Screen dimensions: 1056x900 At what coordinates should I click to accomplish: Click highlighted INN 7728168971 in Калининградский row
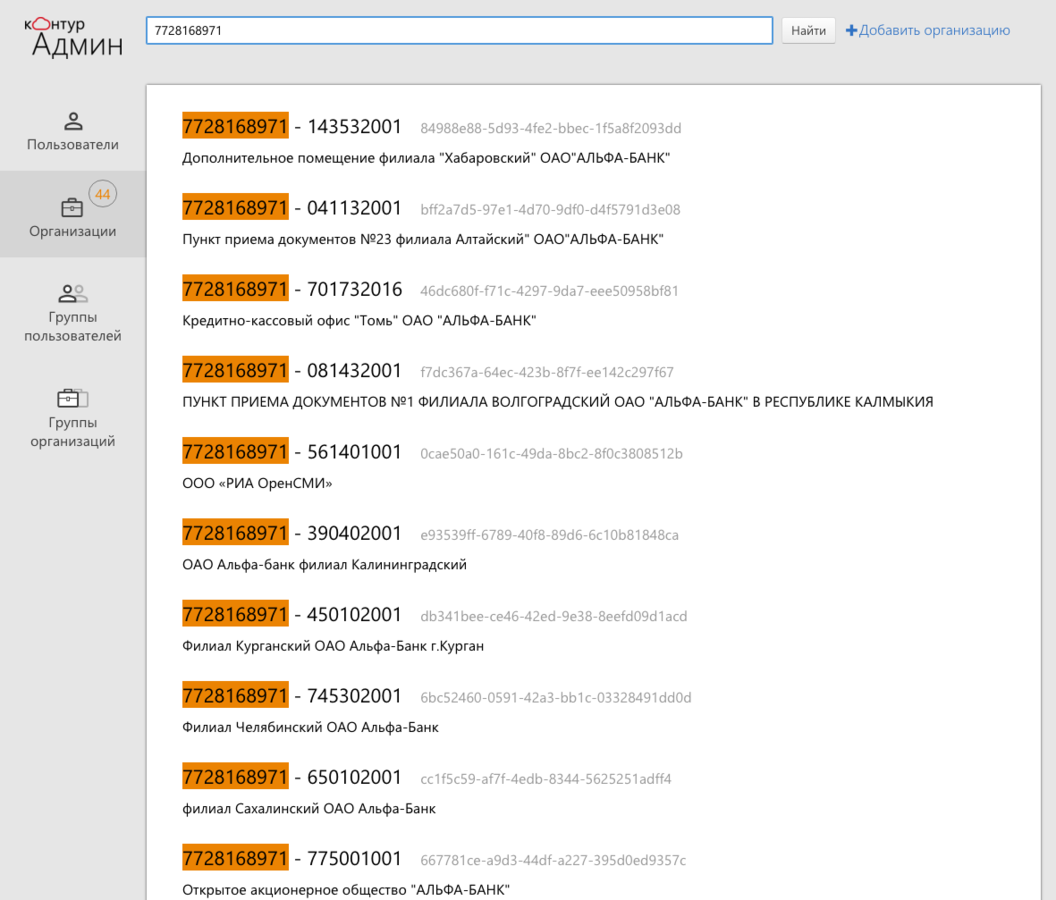[x=235, y=533]
